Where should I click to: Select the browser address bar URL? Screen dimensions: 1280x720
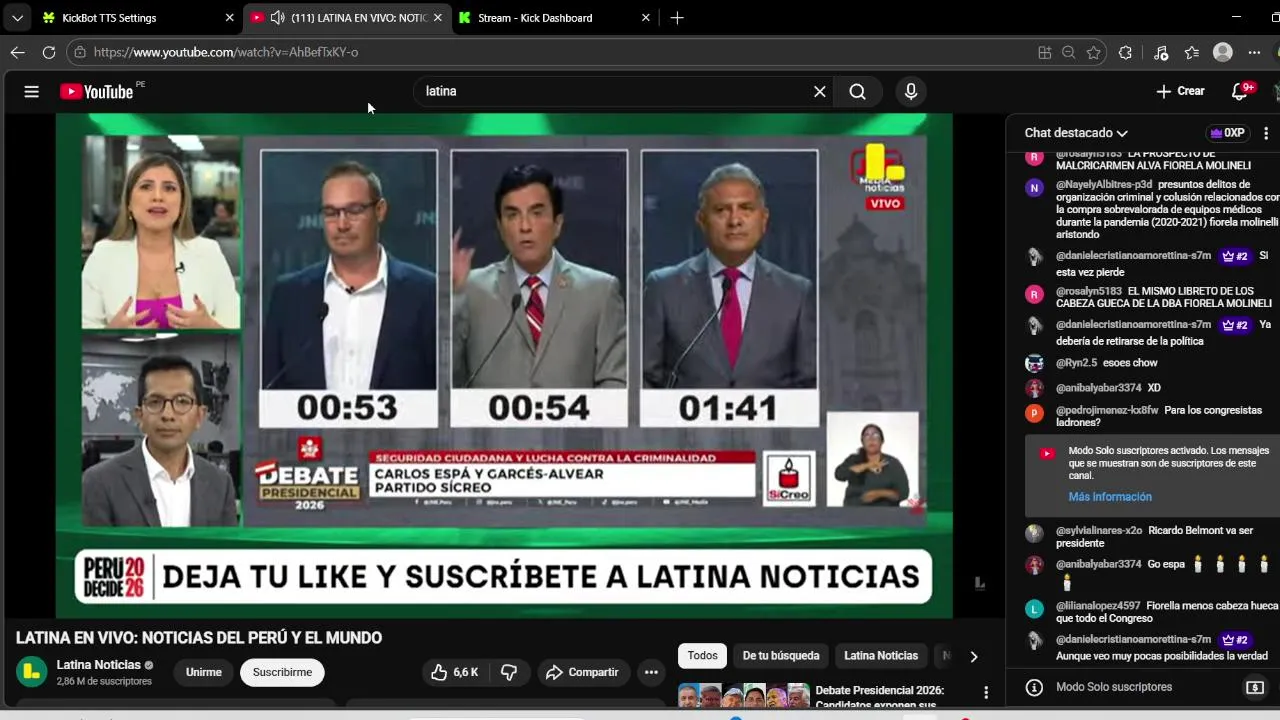tap(226, 52)
